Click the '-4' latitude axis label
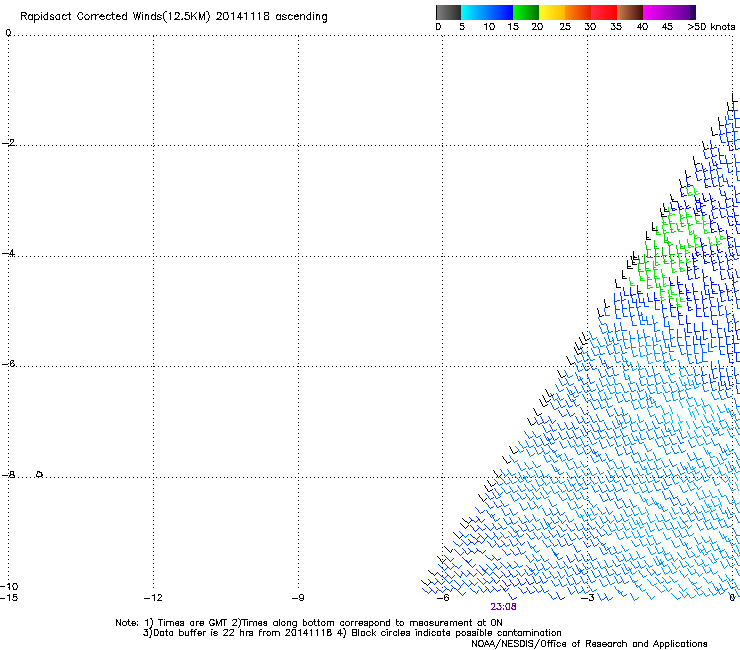740x650 pixels. [x=8, y=253]
